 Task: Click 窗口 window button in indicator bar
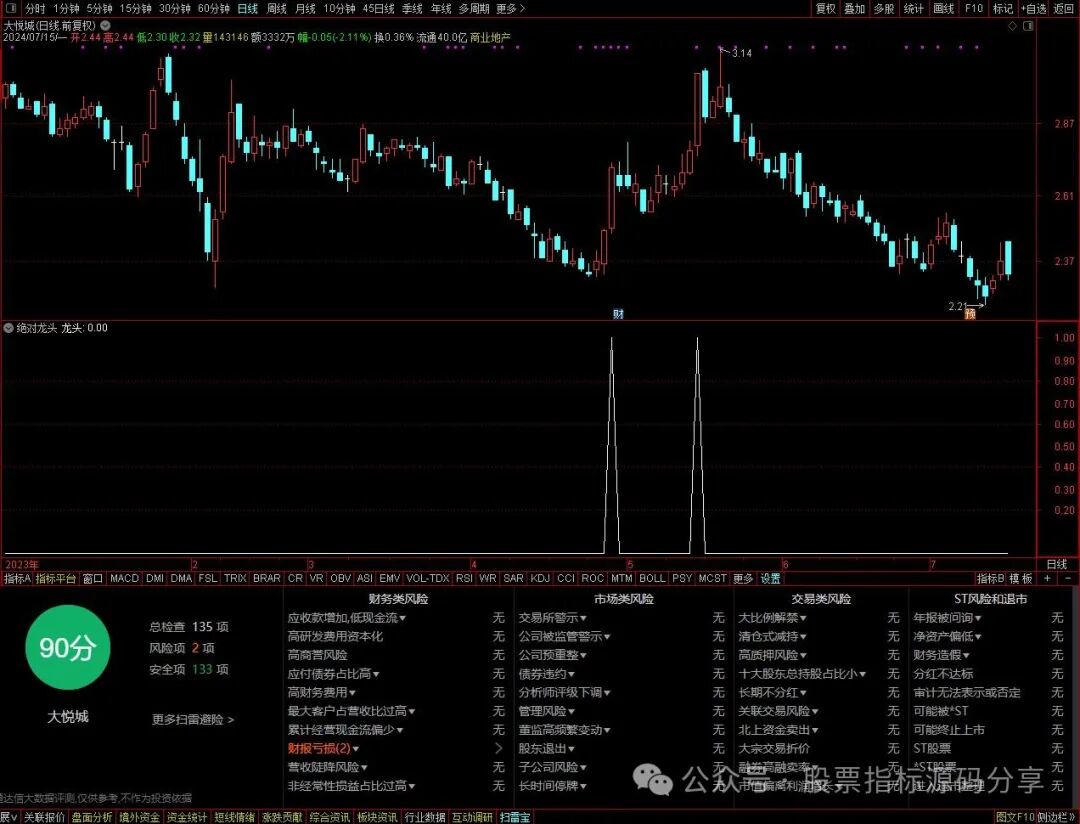coord(93,578)
